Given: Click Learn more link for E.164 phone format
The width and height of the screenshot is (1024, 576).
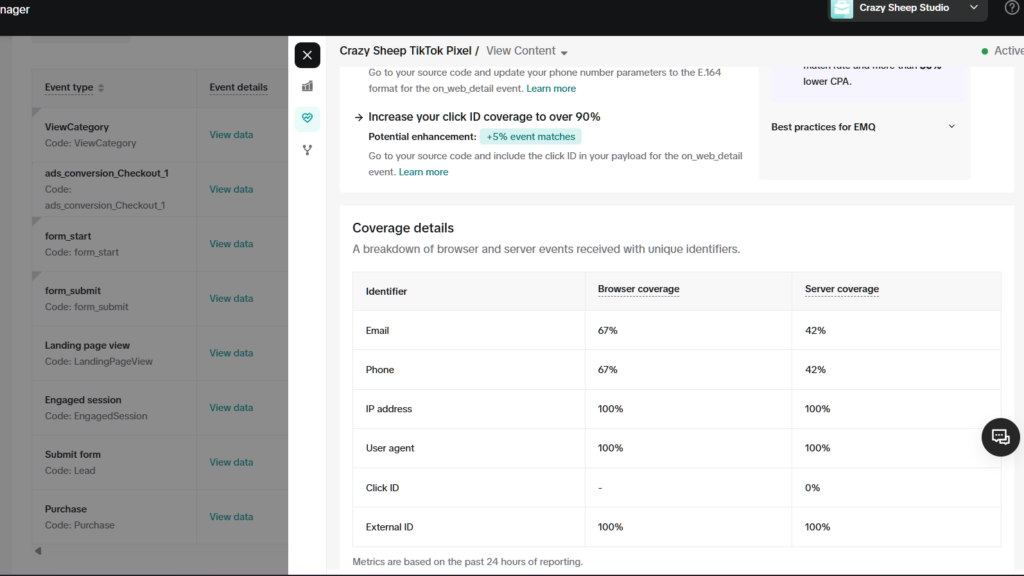Looking at the screenshot, I should coord(551,89).
